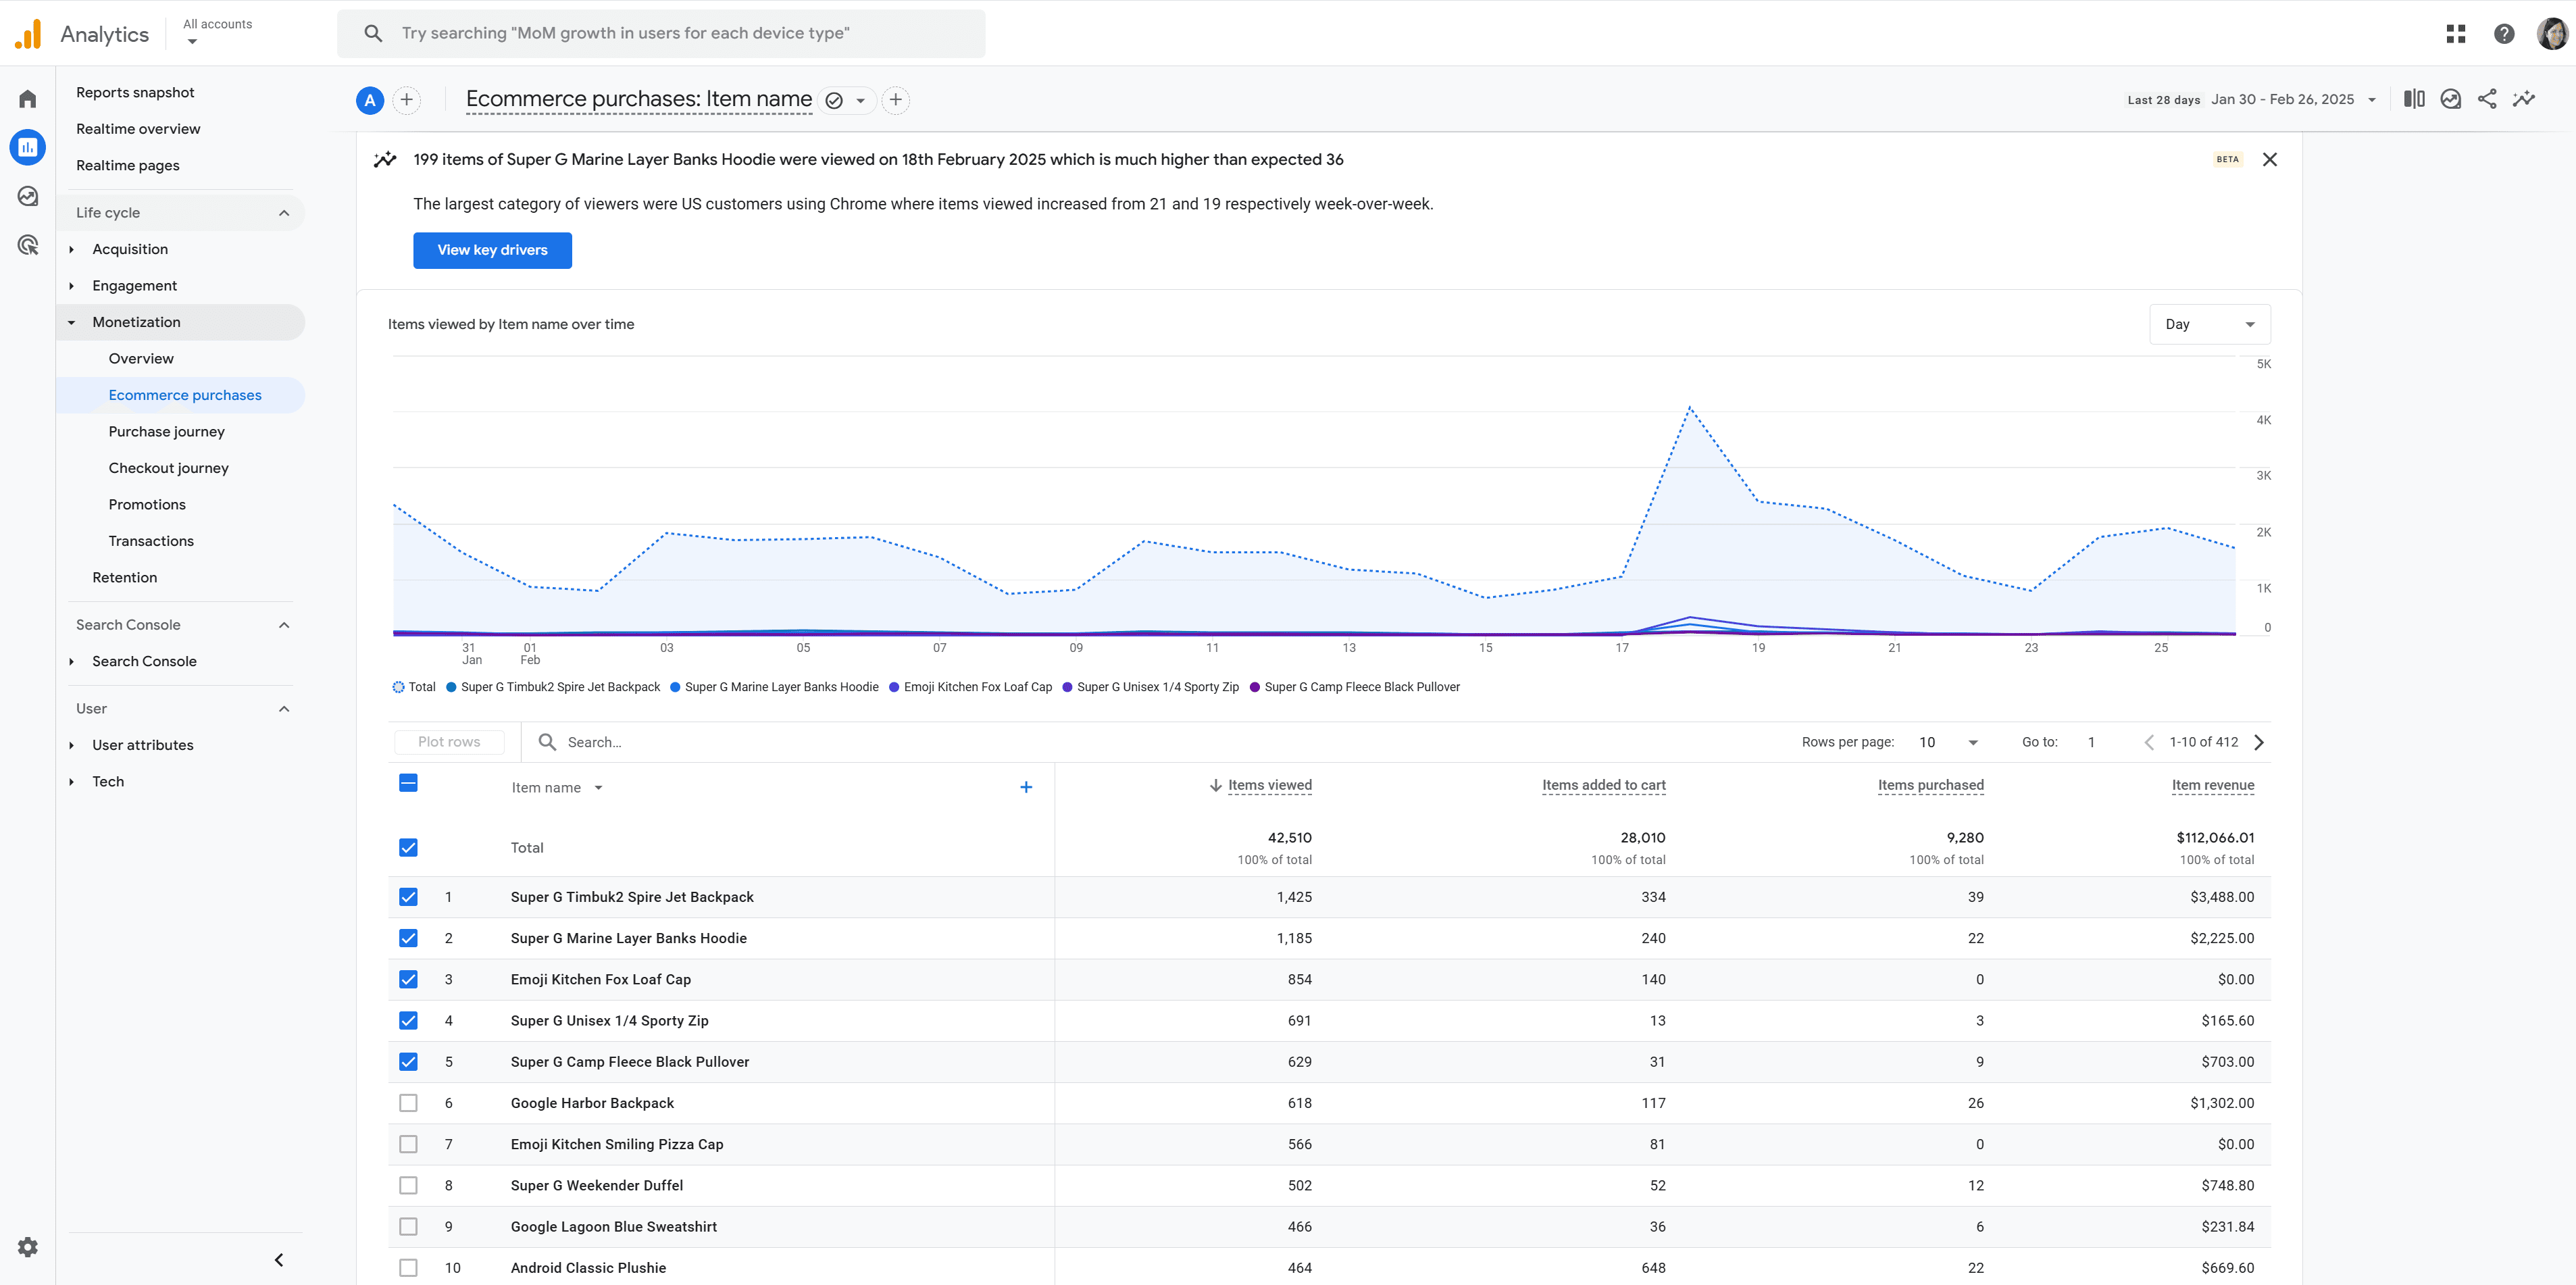Share this report icon

tap(2487, 99)
